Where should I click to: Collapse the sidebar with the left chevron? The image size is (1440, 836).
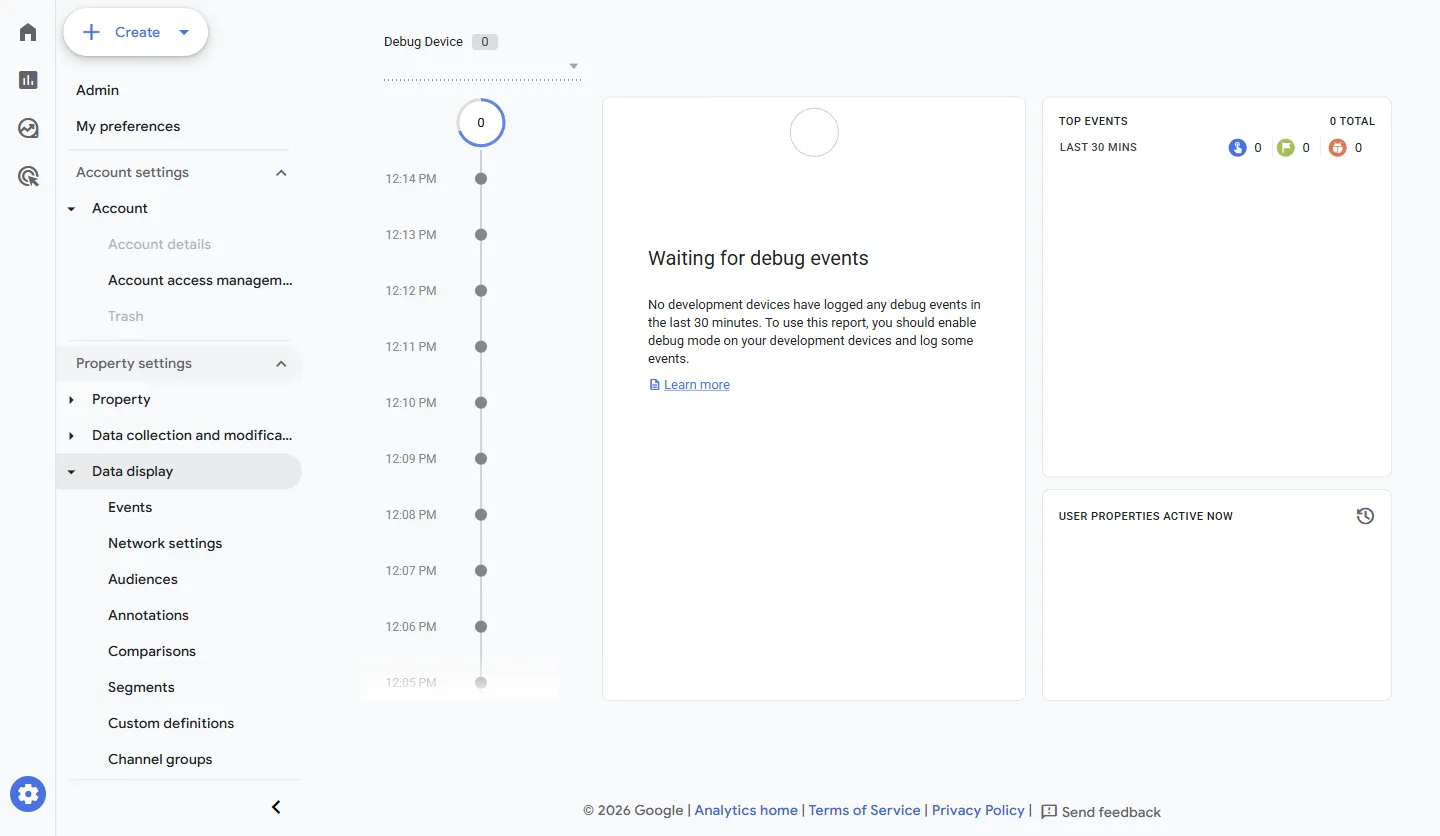(x=277, y=807)
